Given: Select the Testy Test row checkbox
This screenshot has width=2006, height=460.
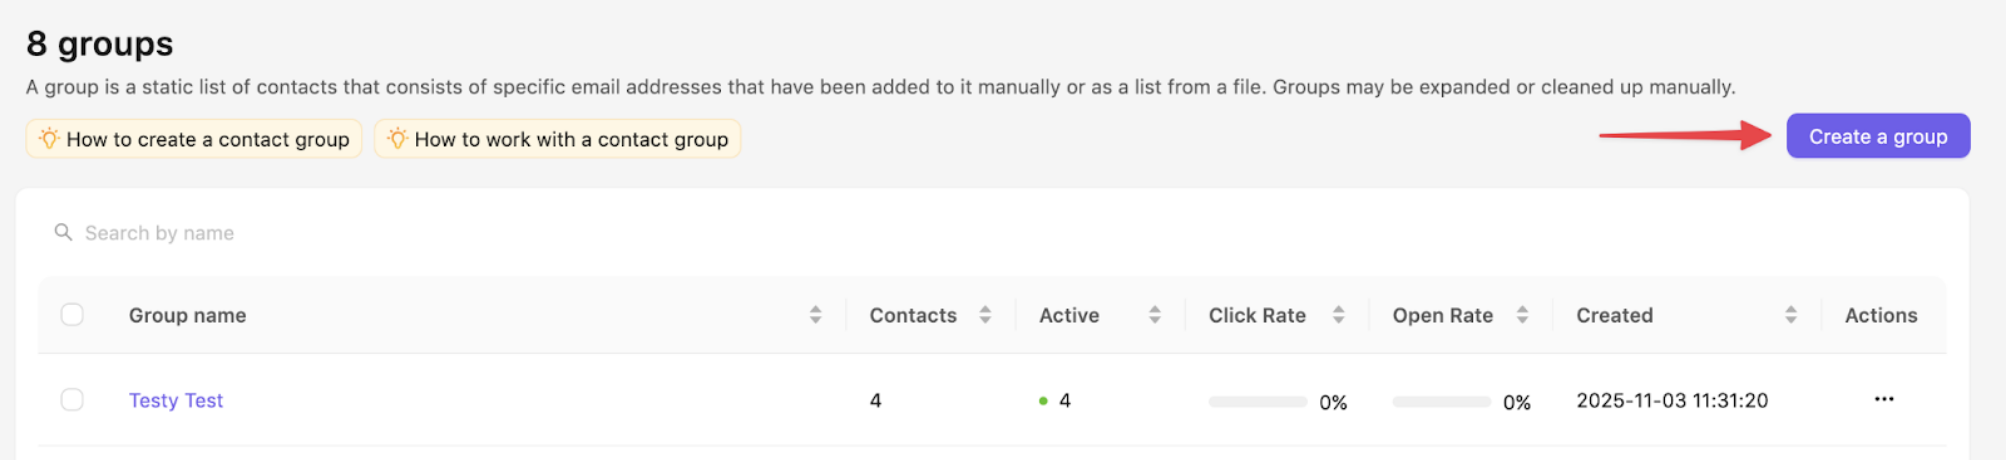Looking at the screenshot, I should [72, 400].
